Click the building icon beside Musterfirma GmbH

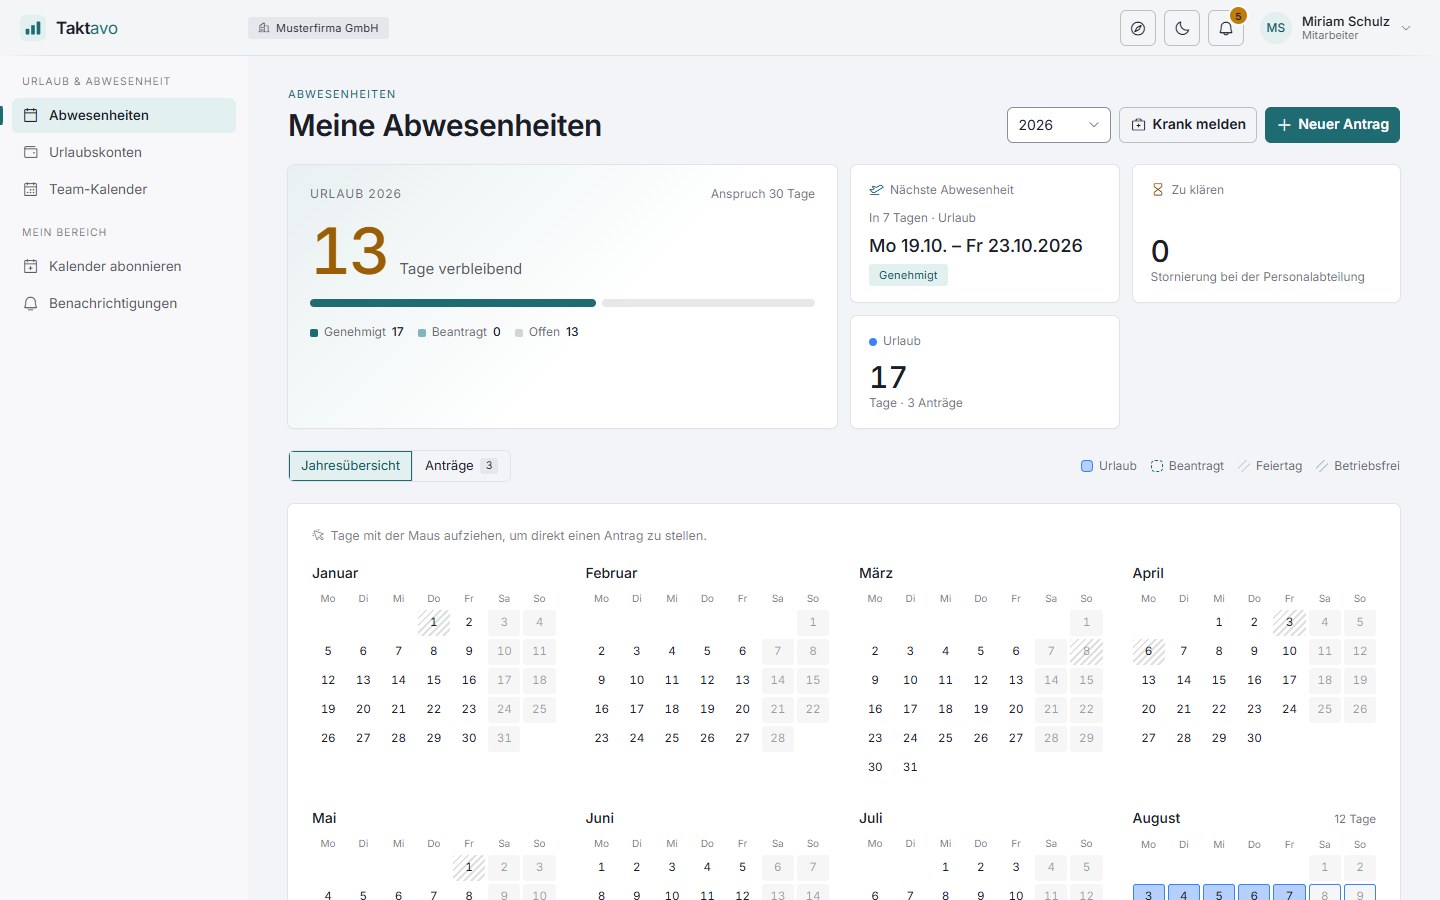tap(264, 28)
